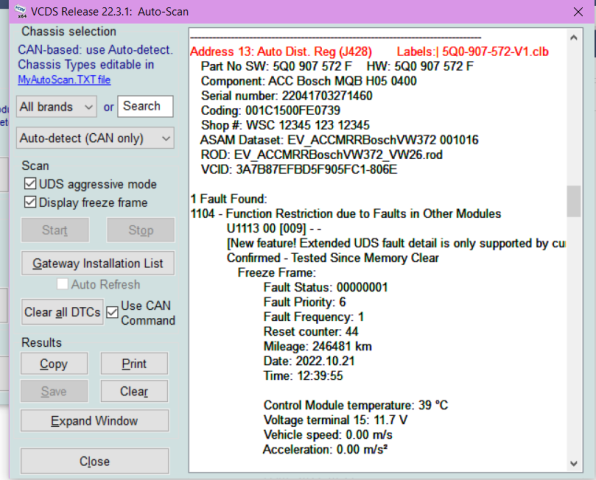Screen dimensions: 596x480
Task: Click the 'Shop #: WSC 12345 123 12345' line
Action: 285,125
